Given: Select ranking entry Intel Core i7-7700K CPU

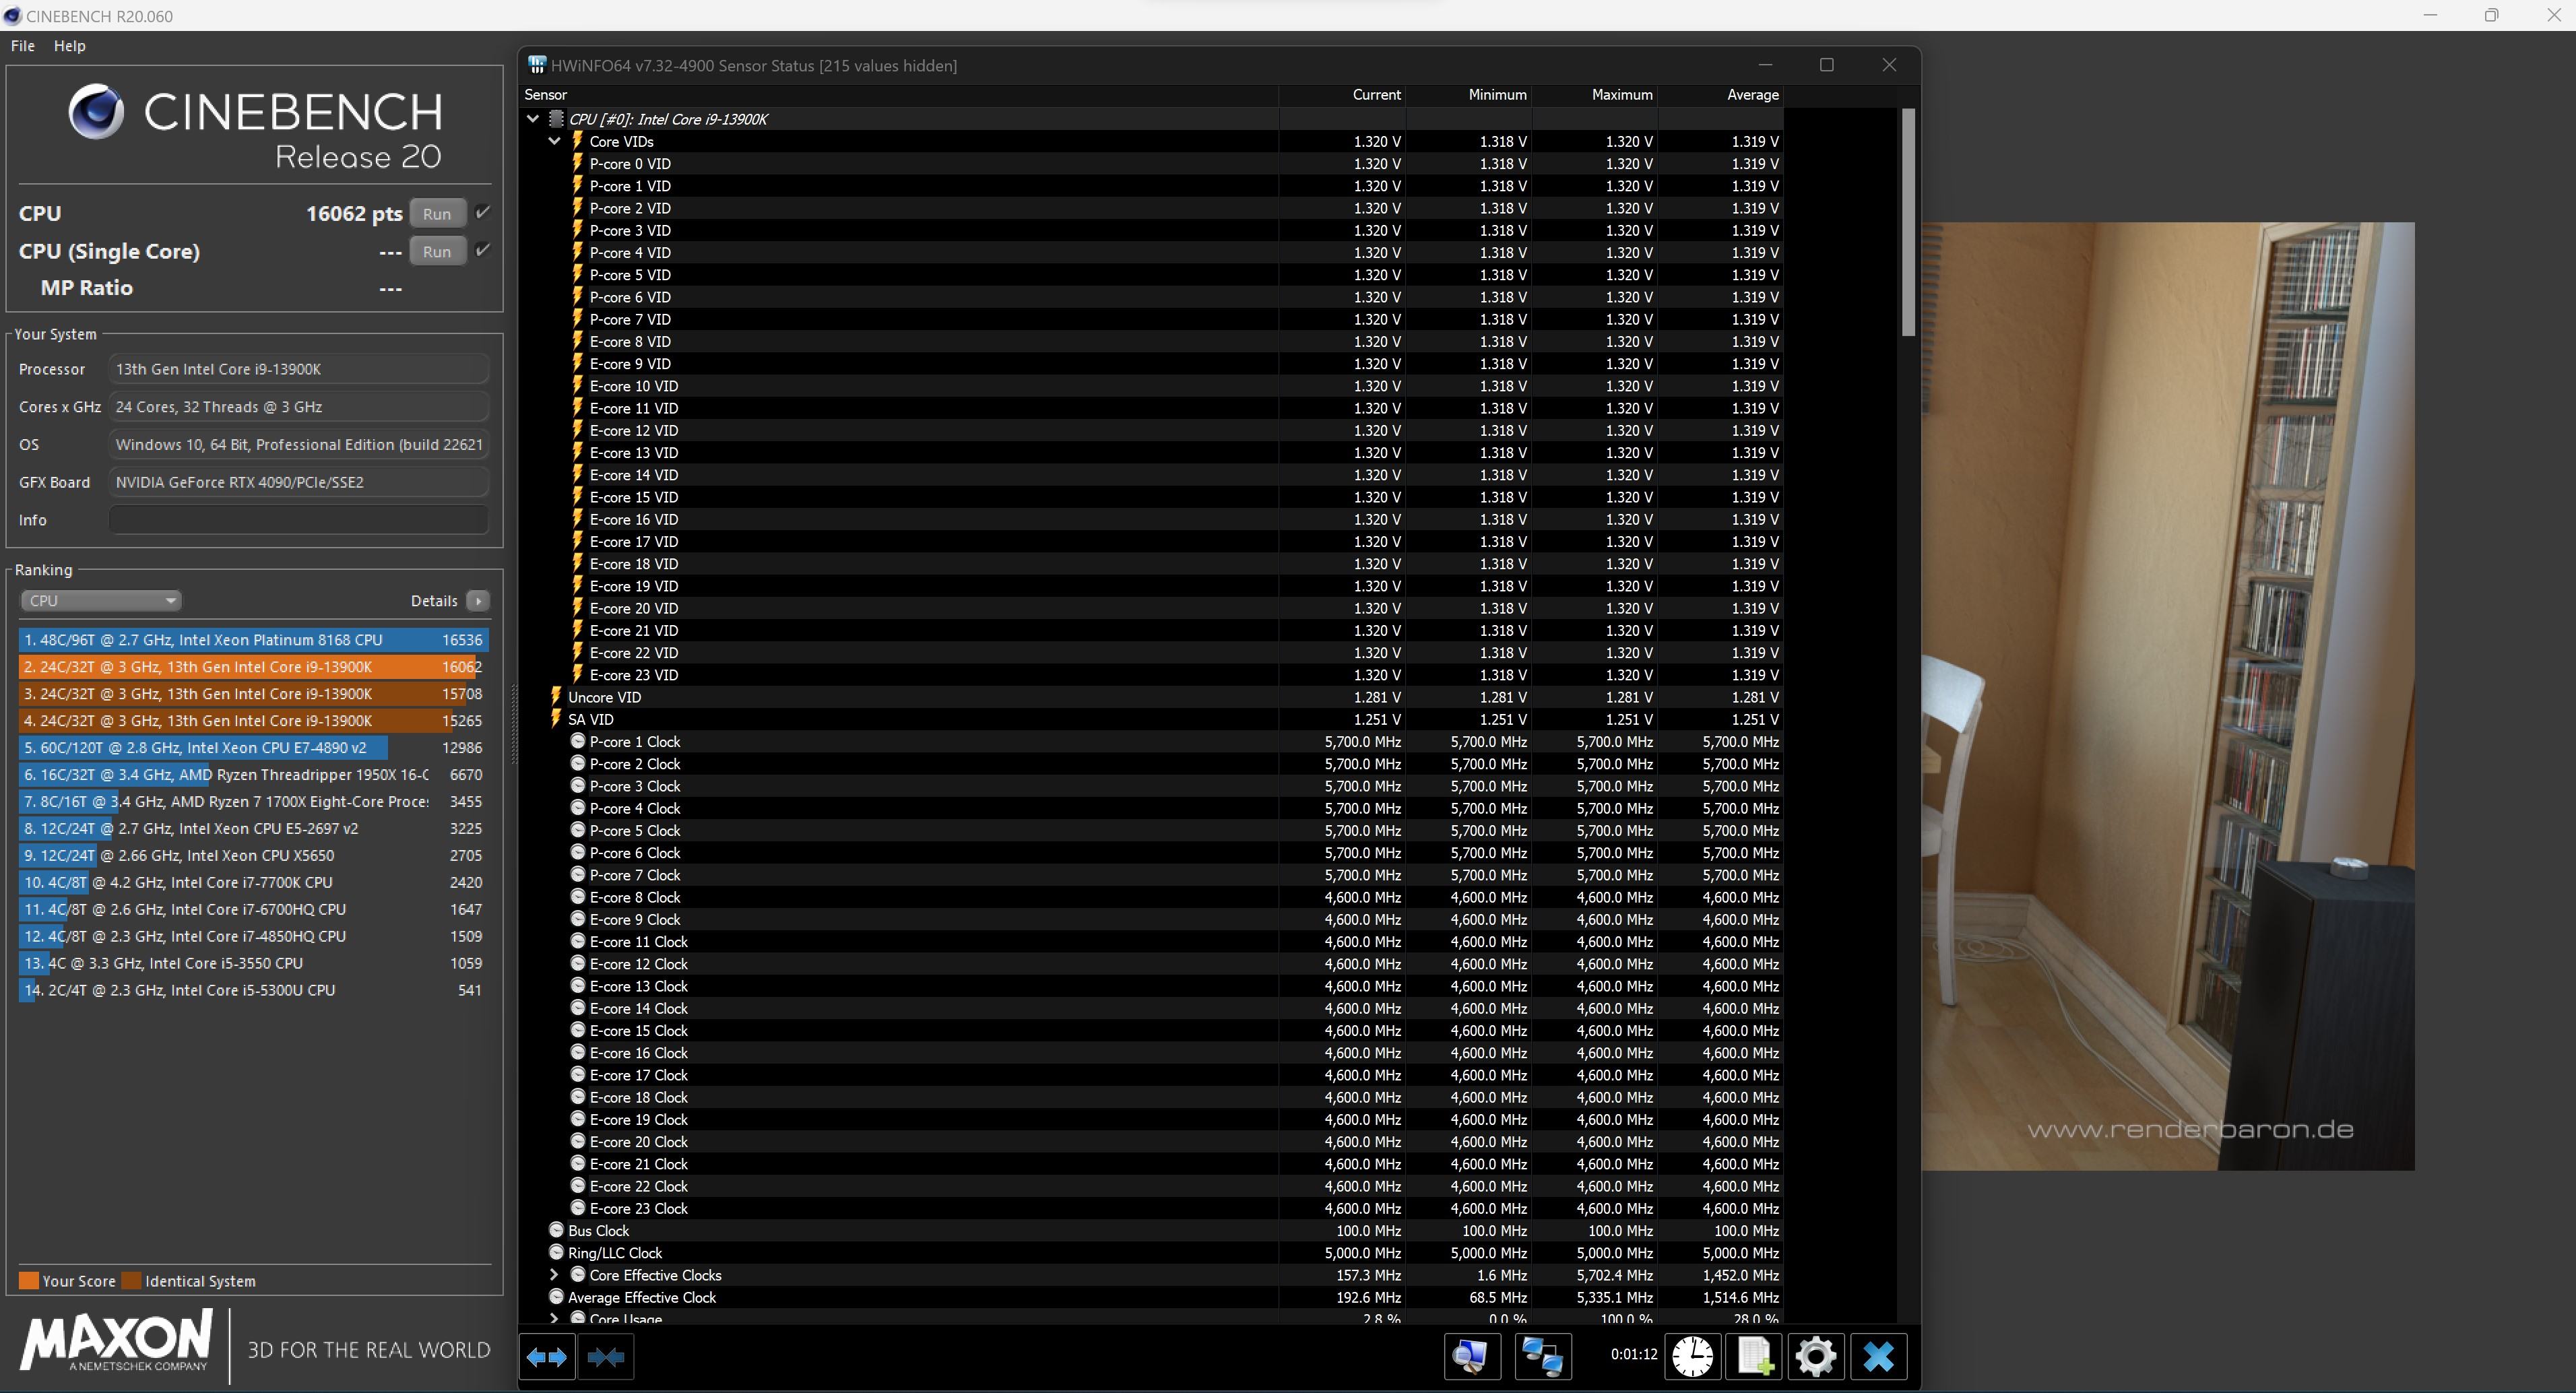Looking at the screenshot, I should point(253,882).
